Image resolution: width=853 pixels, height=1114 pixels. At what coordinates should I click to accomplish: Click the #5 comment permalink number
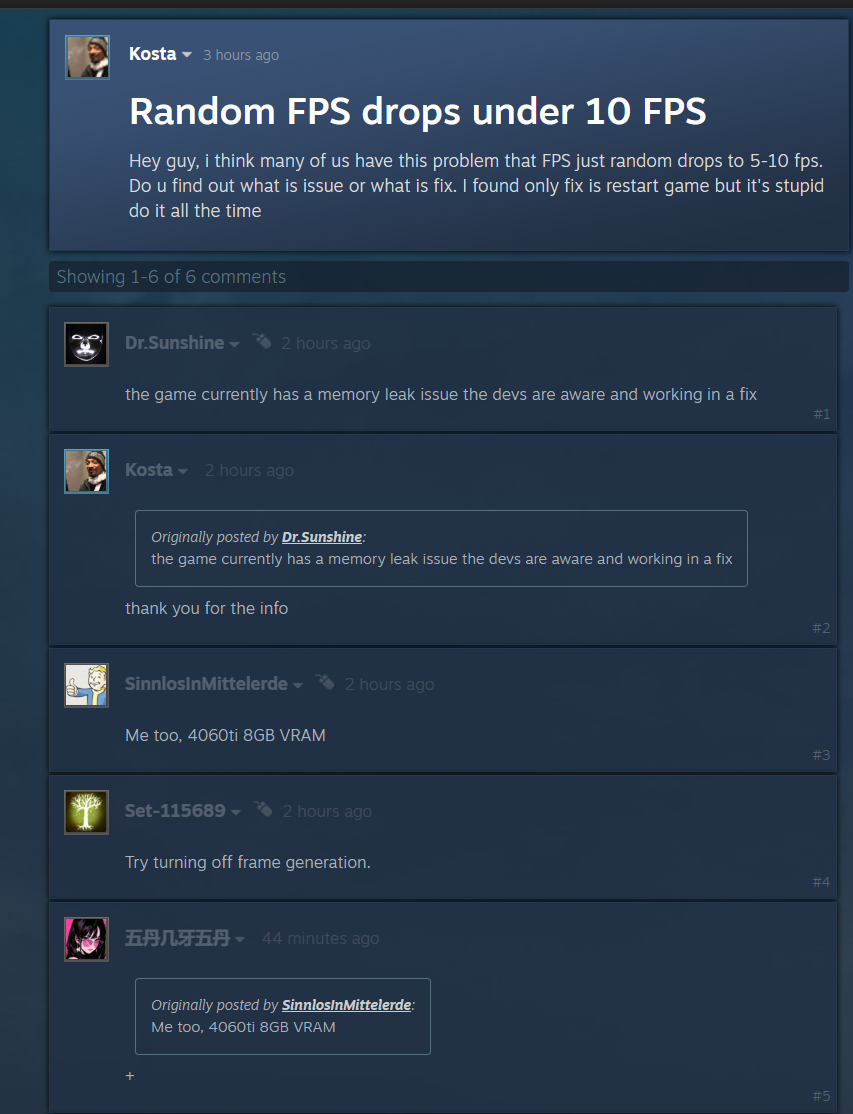coord(821,1096)
